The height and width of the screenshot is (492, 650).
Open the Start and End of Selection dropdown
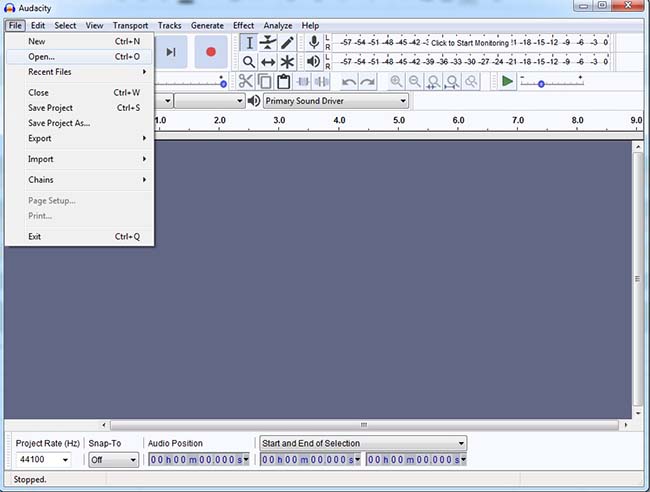[363, 443]
